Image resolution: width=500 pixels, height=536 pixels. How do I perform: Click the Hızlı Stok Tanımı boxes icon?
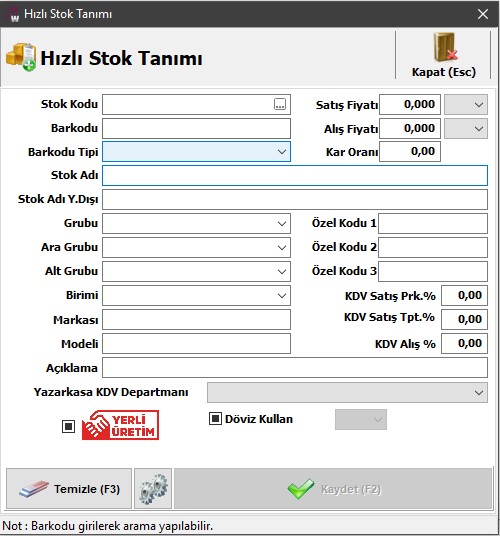[x=21, y=57]
